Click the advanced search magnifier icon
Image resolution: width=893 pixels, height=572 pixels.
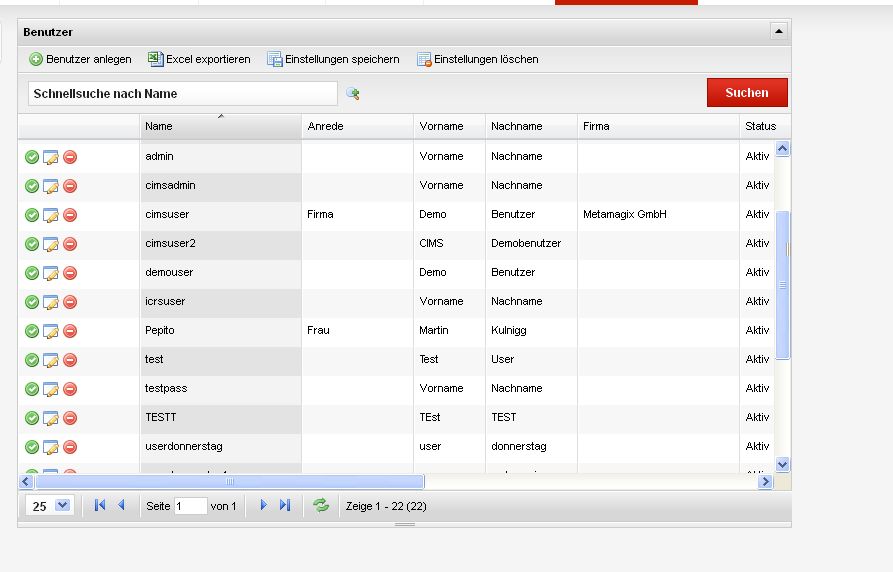tap(353, 93)
